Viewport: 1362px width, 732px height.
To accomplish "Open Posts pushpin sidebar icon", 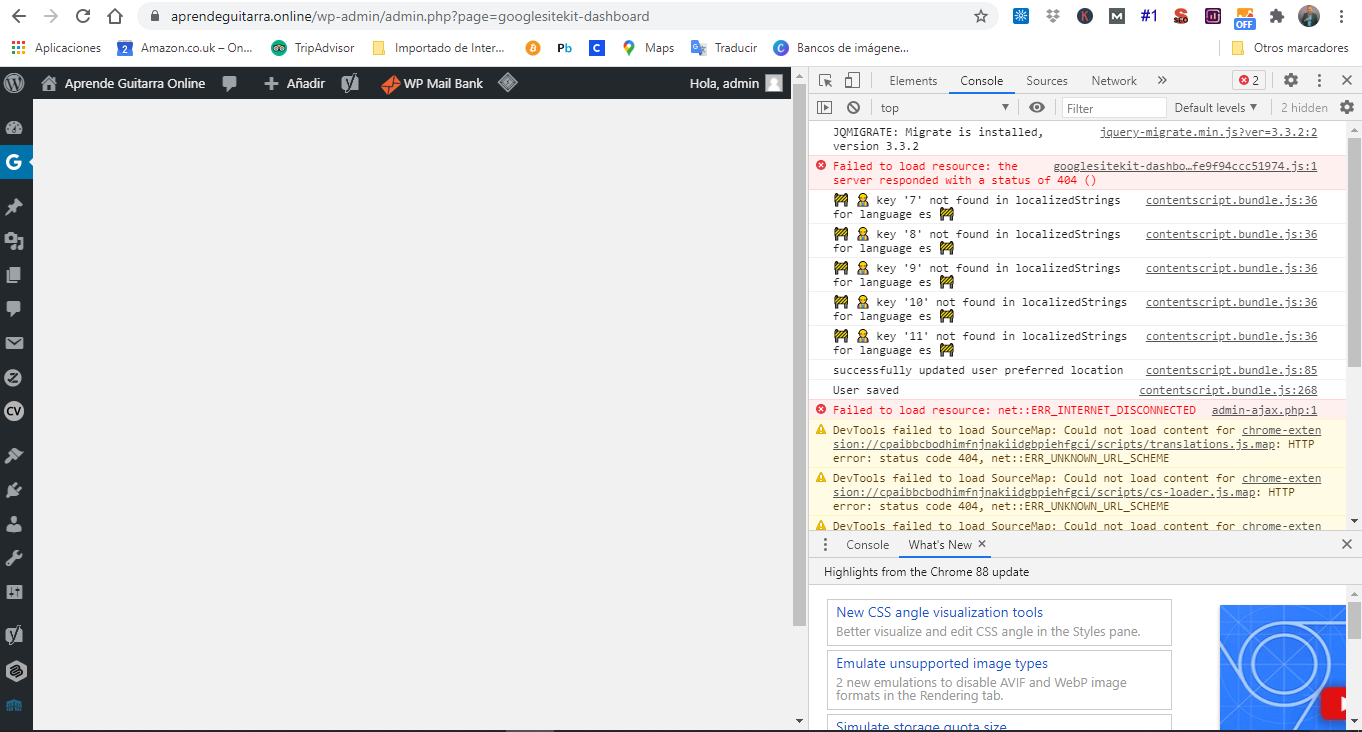I will coord(14,207).
